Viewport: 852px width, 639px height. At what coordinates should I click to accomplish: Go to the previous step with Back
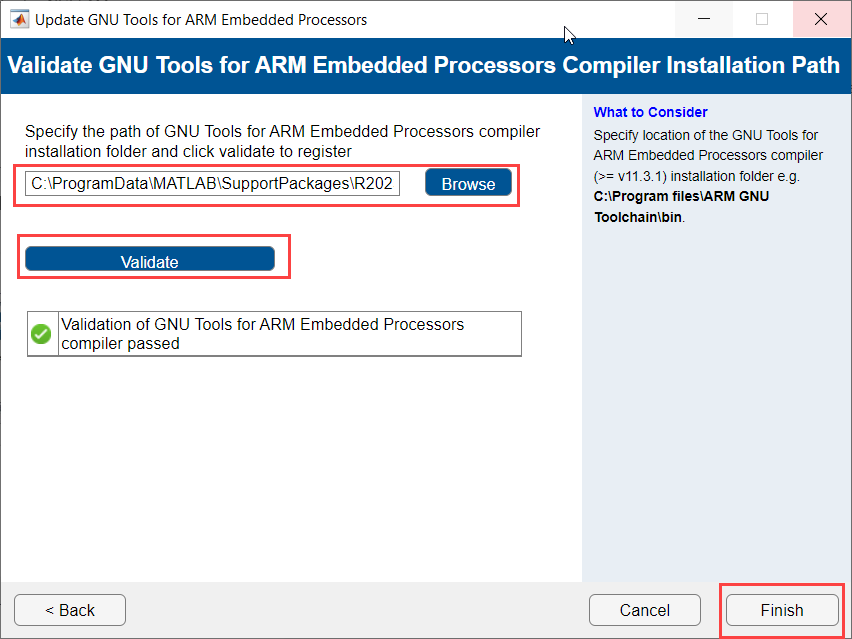tap(70, 610)
